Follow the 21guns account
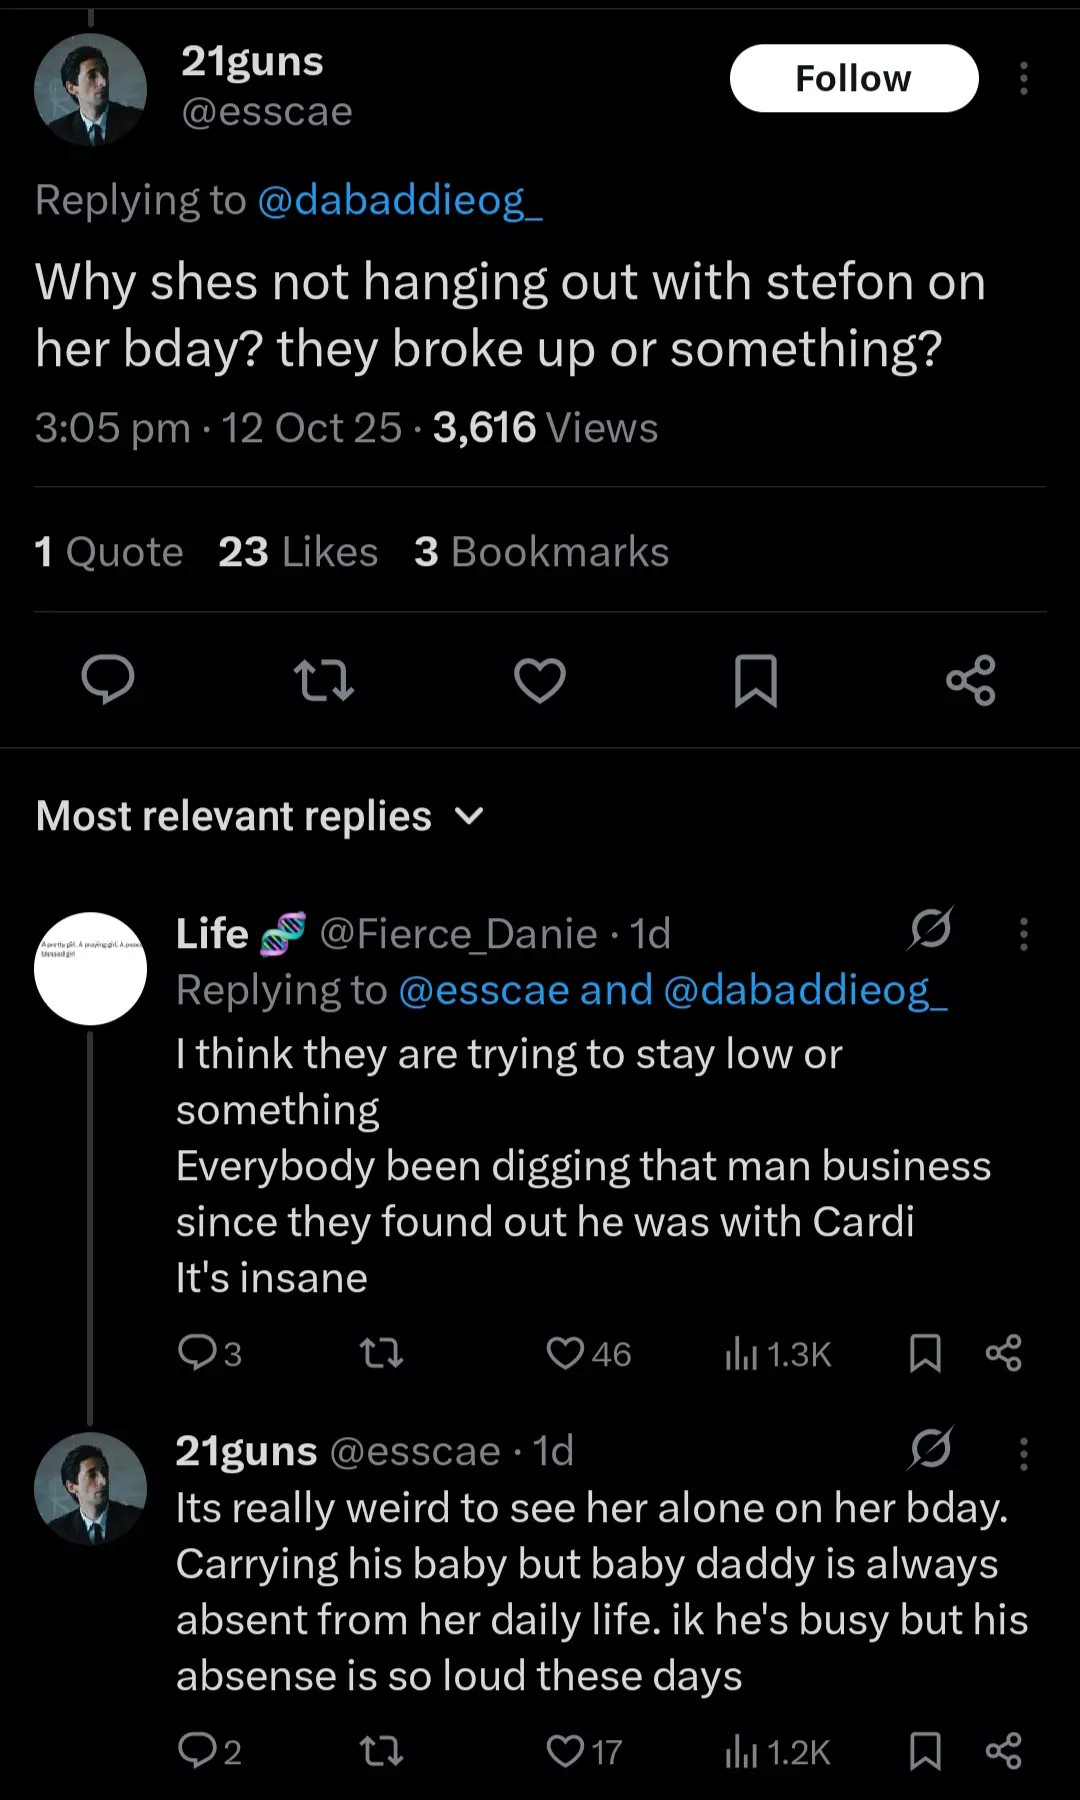The image size is (1080, 1800). [853, 78]
